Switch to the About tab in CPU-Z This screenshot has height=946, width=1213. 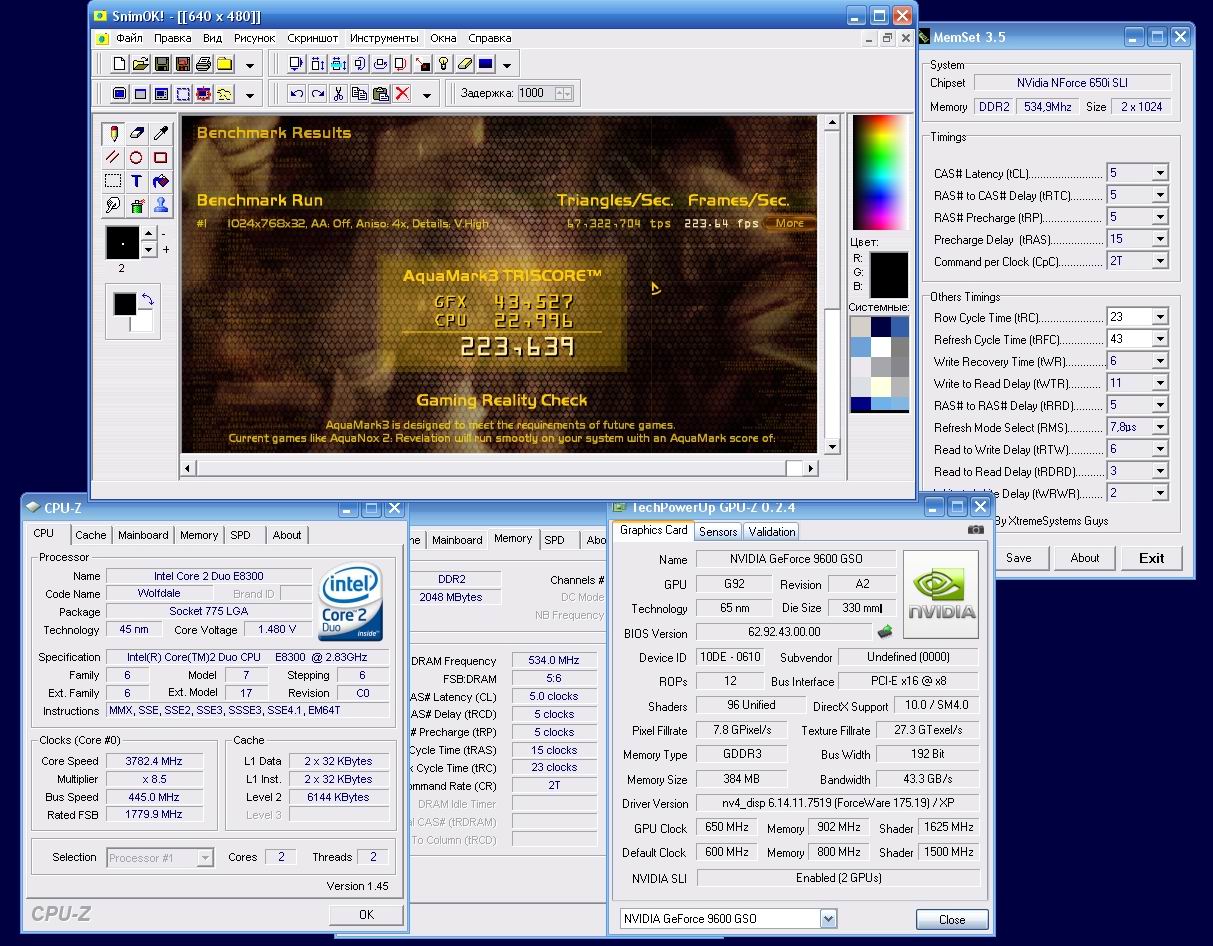coord(287,535)
